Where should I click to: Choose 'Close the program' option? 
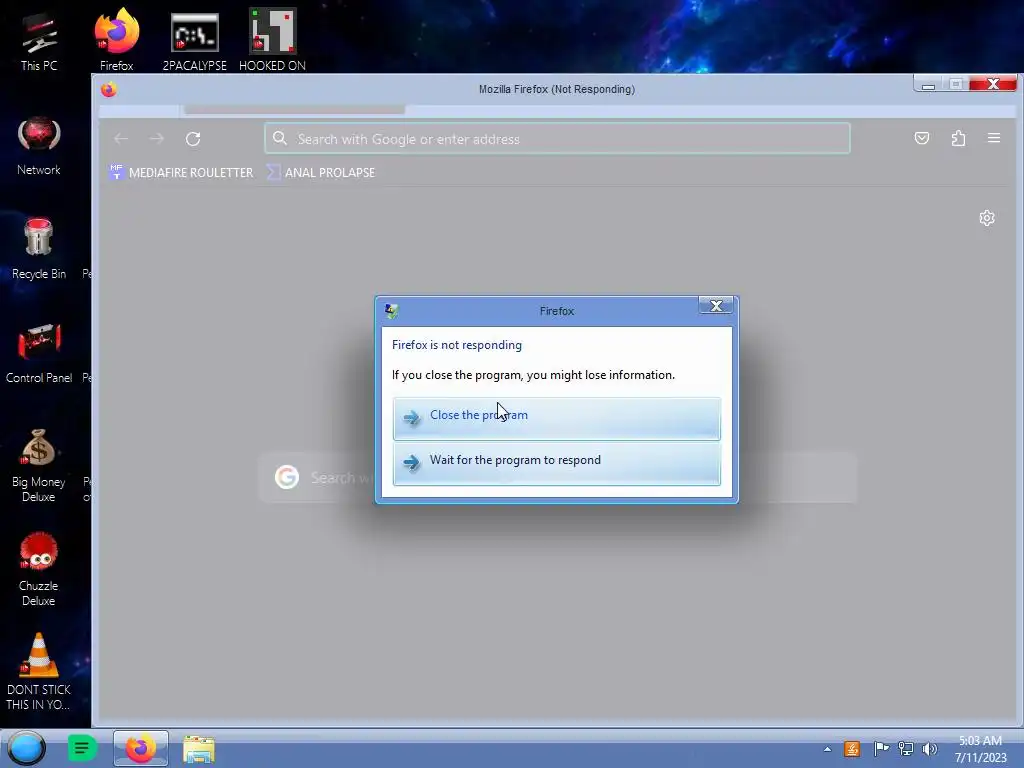pos(556,418)
